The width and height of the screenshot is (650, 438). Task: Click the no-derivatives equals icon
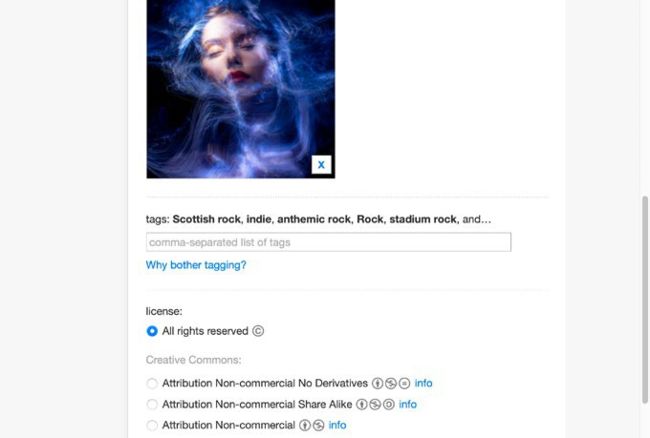click(405, 383)
